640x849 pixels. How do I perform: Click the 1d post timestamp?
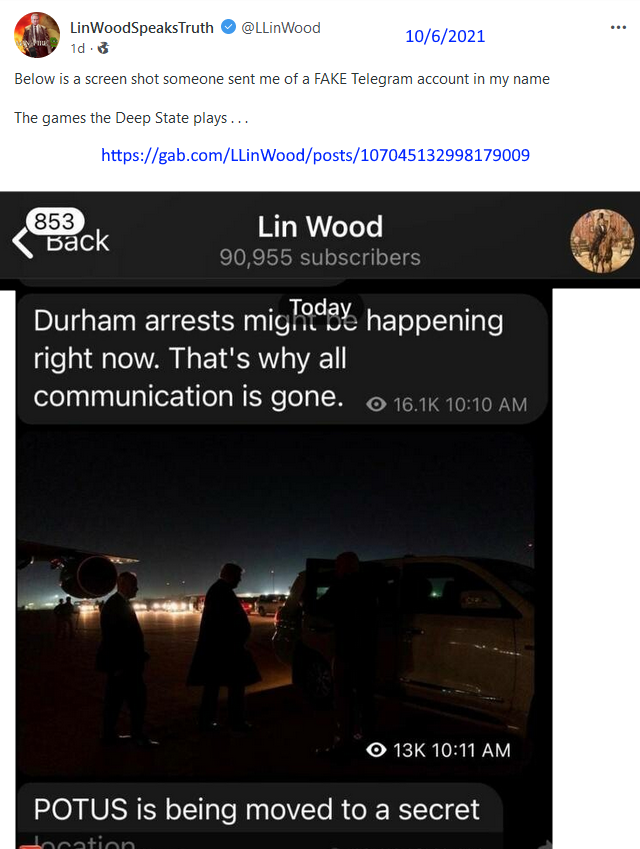tap(77, 49)
